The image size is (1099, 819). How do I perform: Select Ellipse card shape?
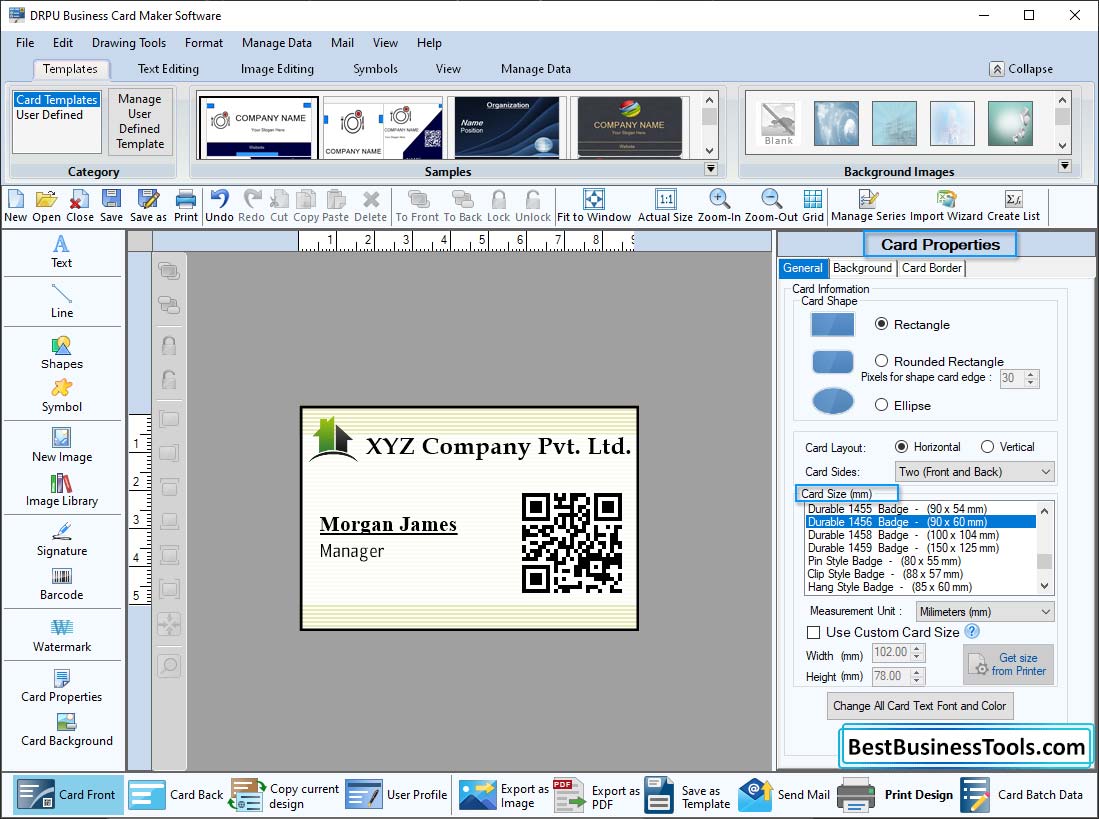point(882,405)
